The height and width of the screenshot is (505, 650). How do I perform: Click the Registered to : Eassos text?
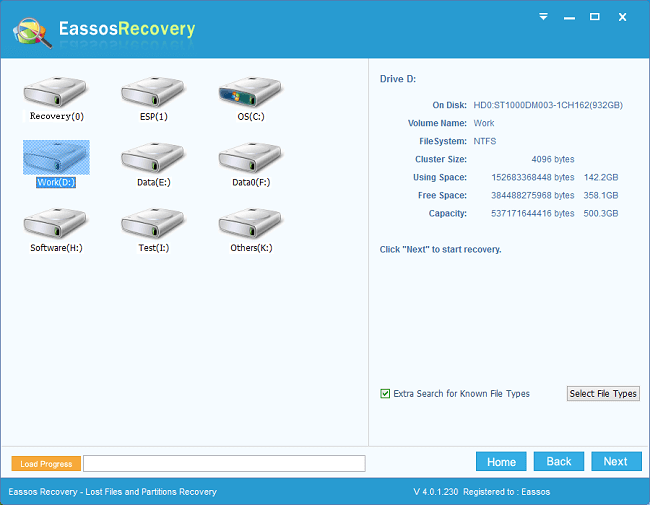[x=507, y=492]
